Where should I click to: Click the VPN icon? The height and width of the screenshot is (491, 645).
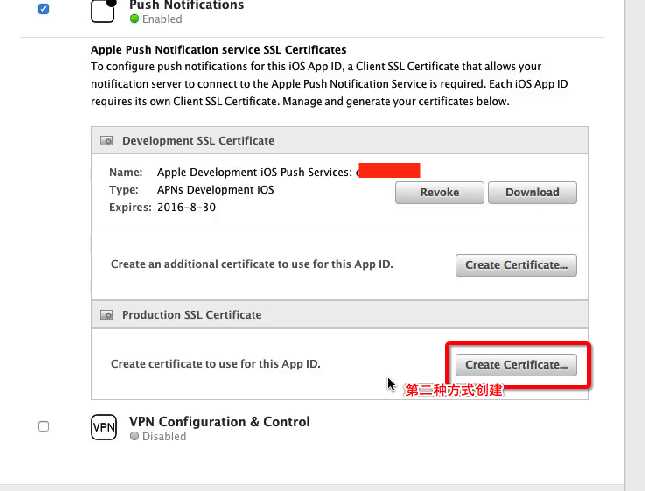point(104,427)
